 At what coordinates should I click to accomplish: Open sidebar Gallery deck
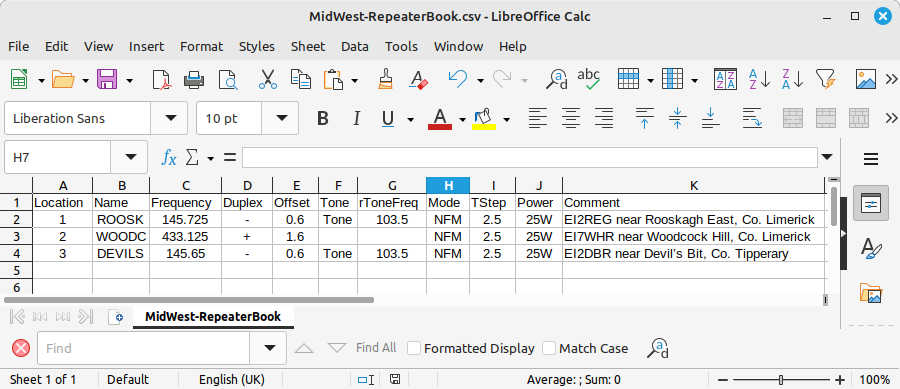[x=870, y=292]
